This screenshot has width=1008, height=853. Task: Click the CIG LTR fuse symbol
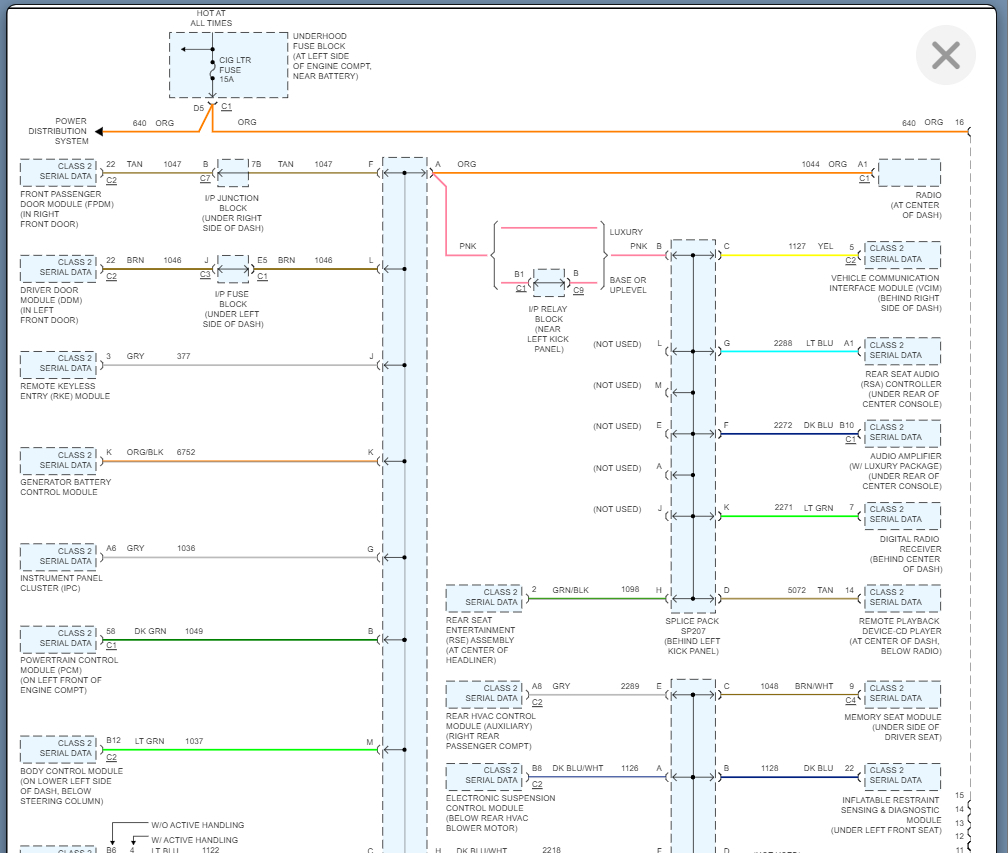click(x=212, y=70)
